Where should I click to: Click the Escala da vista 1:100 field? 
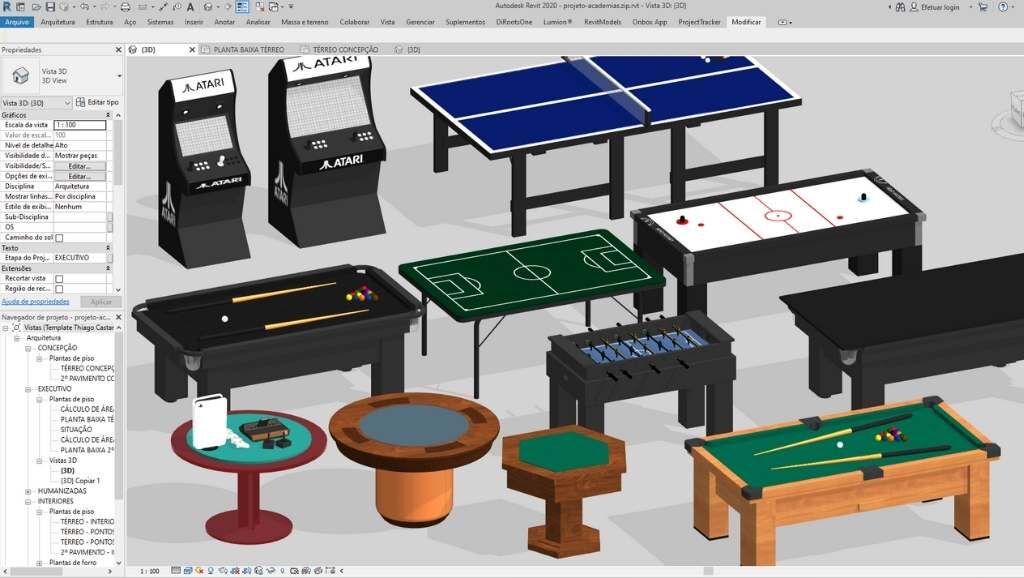tap(79, 124)
